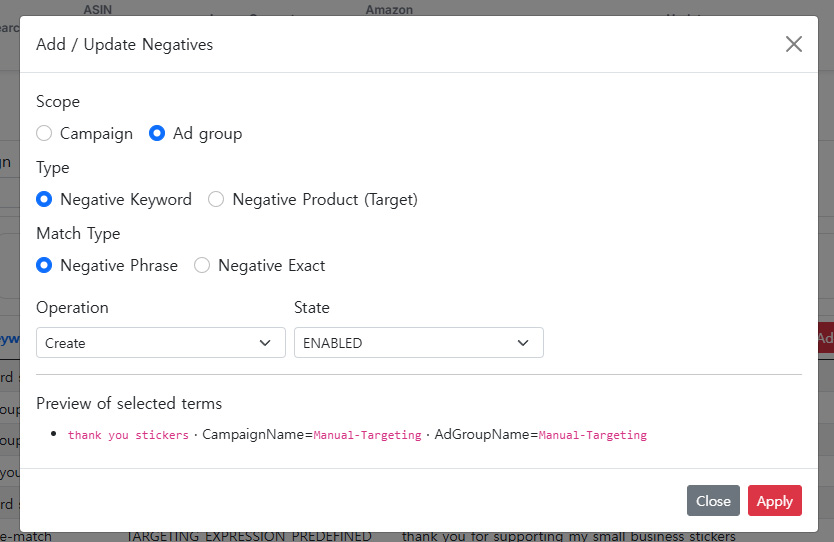Screen dimensions: 834x542
Task: Close the Add / Update Negatives dialog via X
Action: point(794,44)
